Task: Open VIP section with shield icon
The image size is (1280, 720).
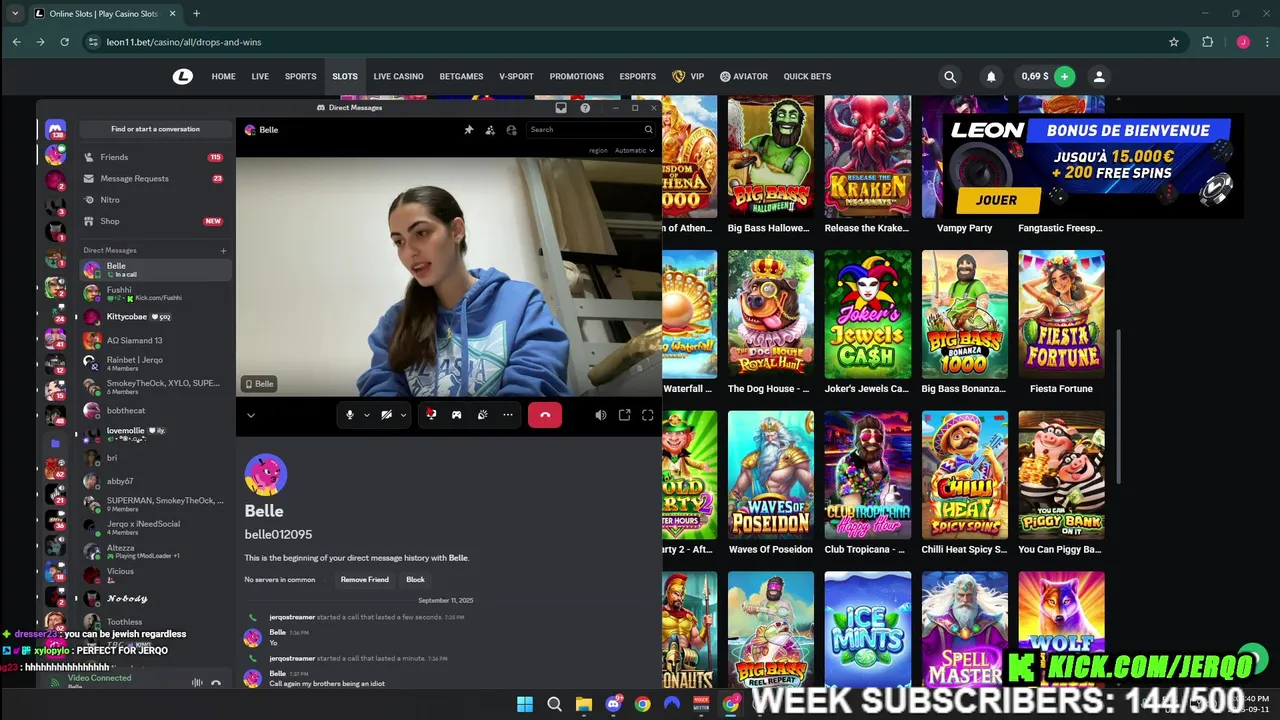Action: (688, 77)
